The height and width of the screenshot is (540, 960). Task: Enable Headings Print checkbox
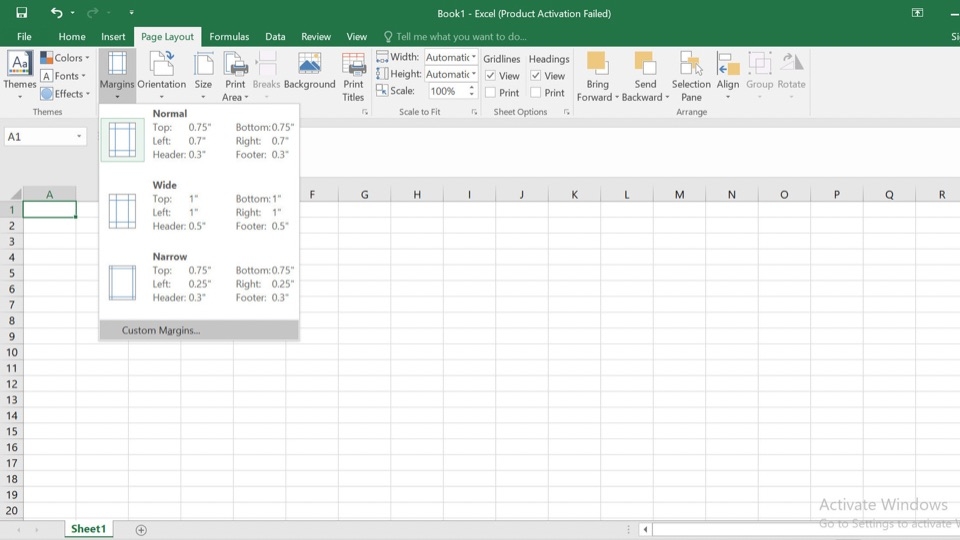[x=536, y=92]
